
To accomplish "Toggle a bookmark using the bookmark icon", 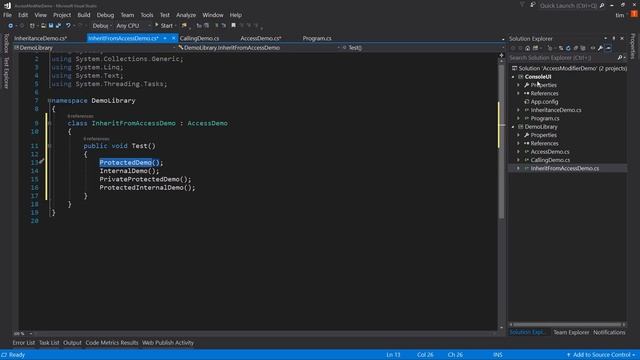I will [233, 26].
